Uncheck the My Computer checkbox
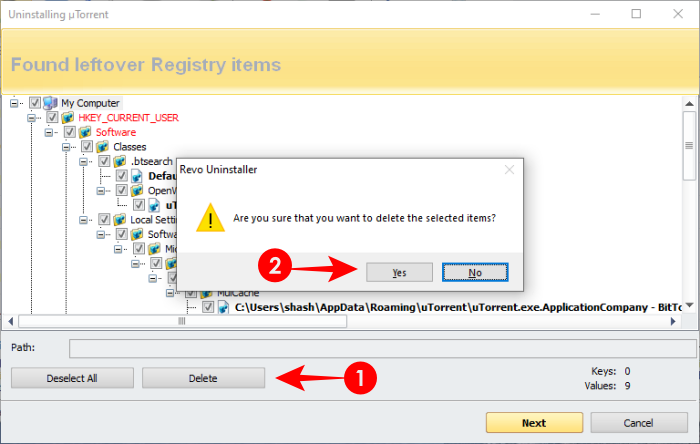Viewport: 700px width, 444px height. (35, 103)
